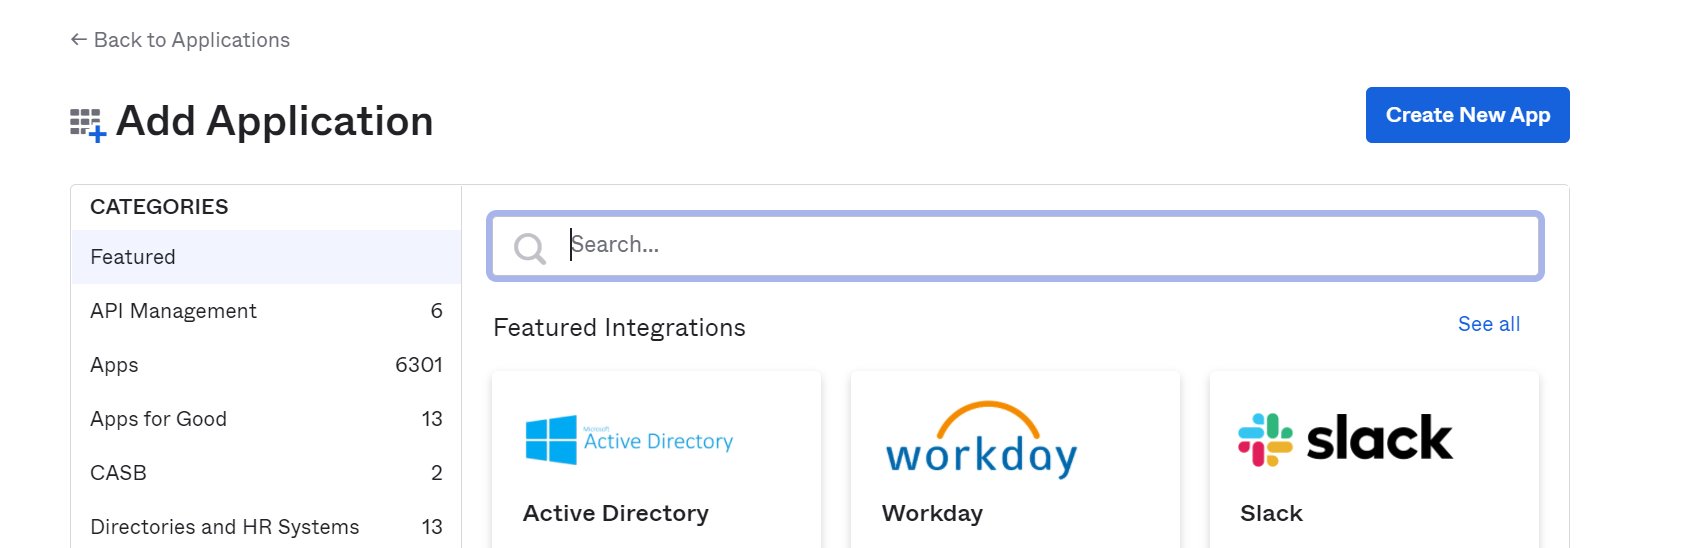Select the API Management category

pyautogui.click(x=173, y=311)
